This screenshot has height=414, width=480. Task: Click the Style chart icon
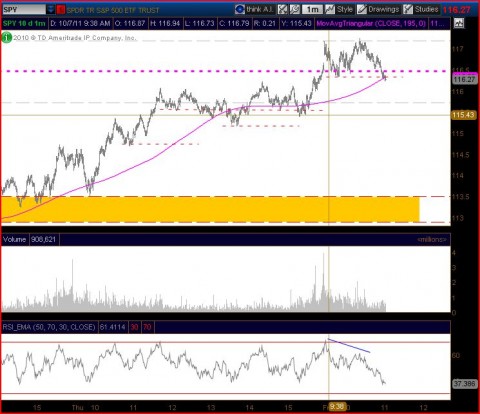point(330,9)
